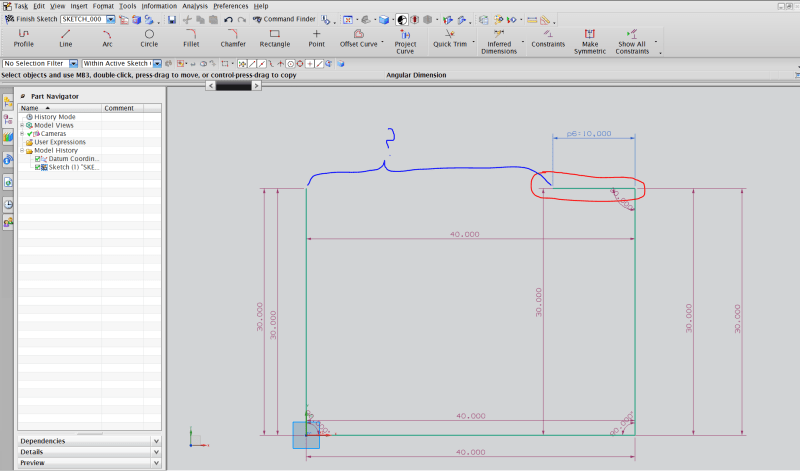Screen dimensions: 800x471
Task: Select the Line tool
Action: [x=65, y=39]
